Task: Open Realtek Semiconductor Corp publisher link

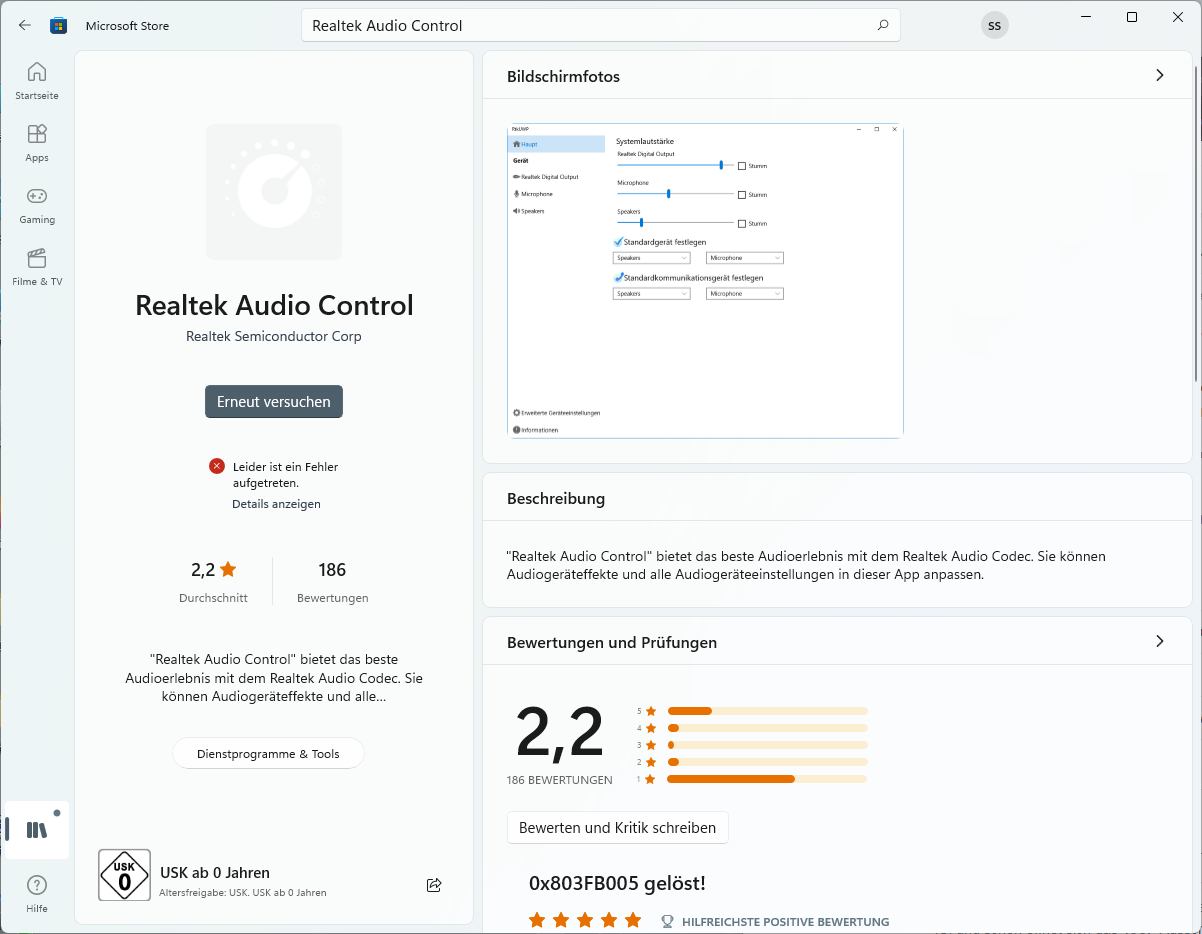Action: pos(274,337)
